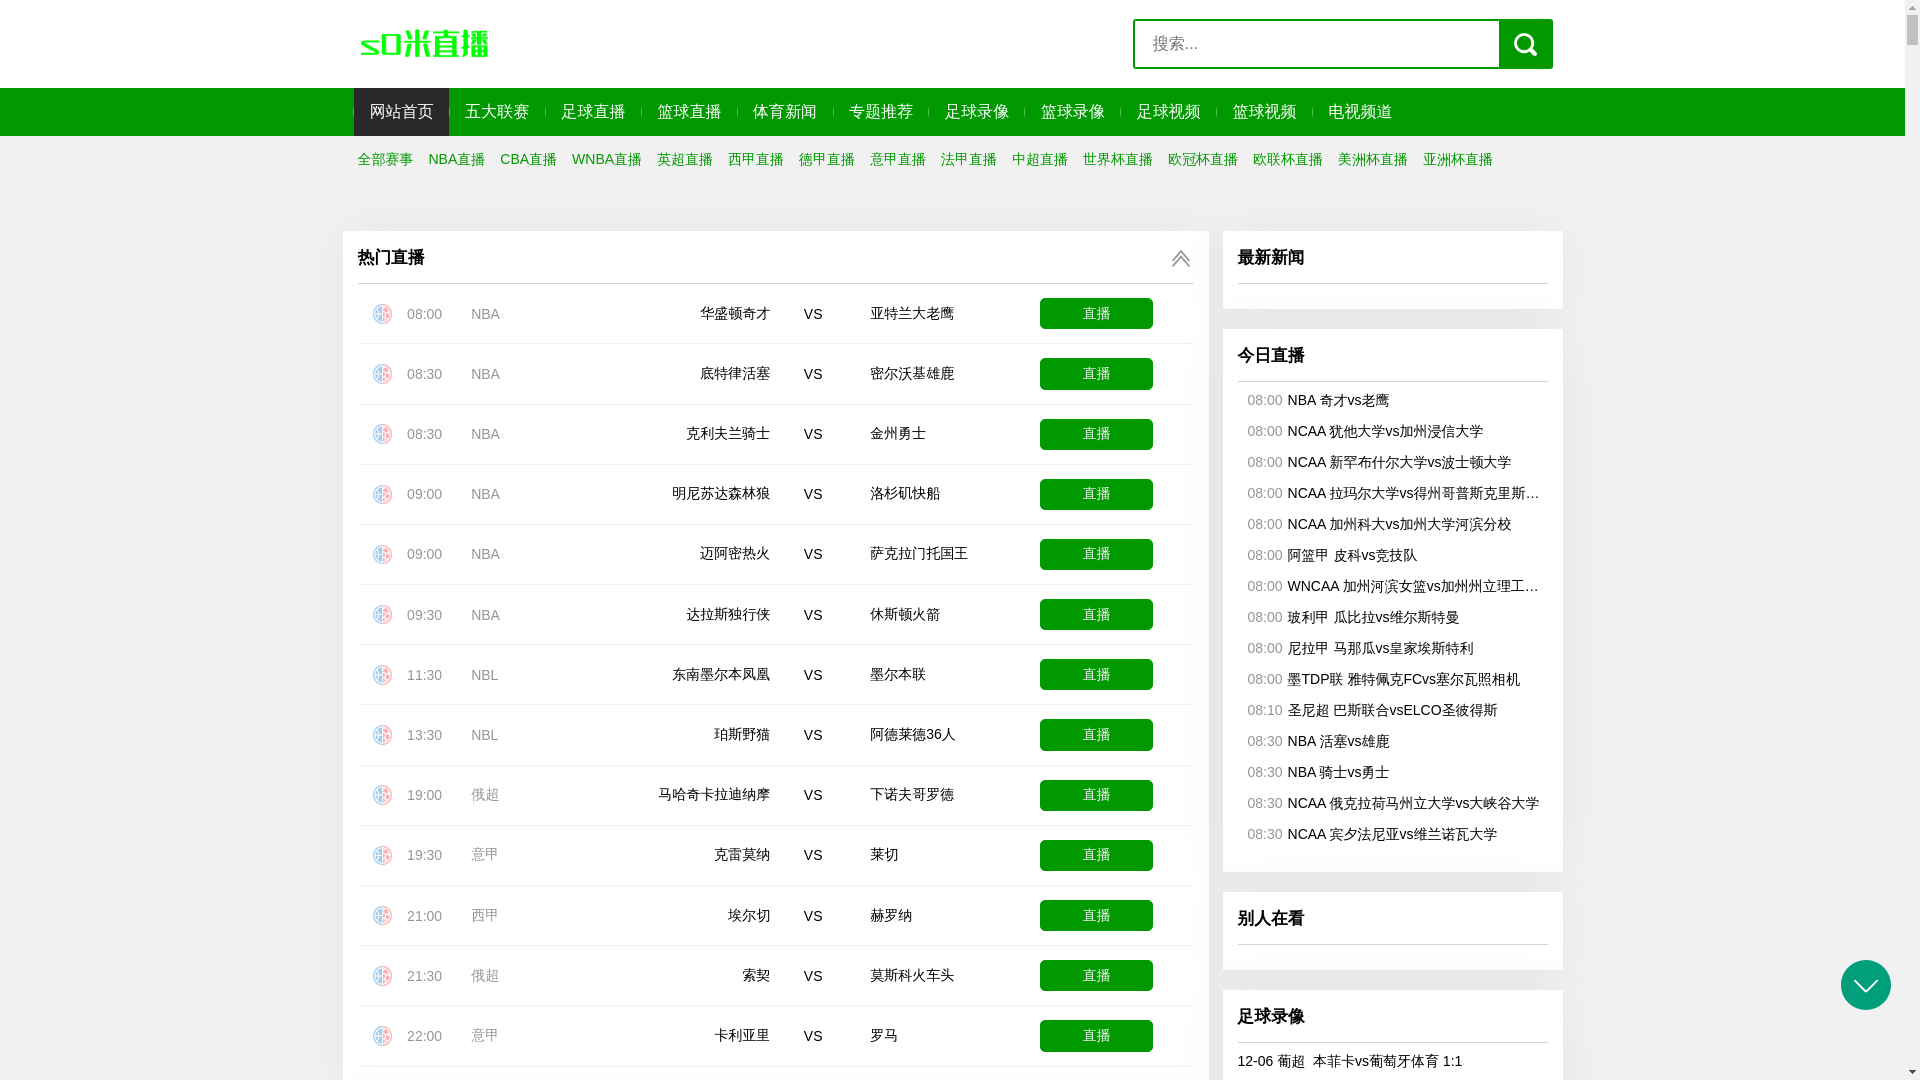
Task: Click the 欧冠杯直播 link
Action: click(1203, 160)
